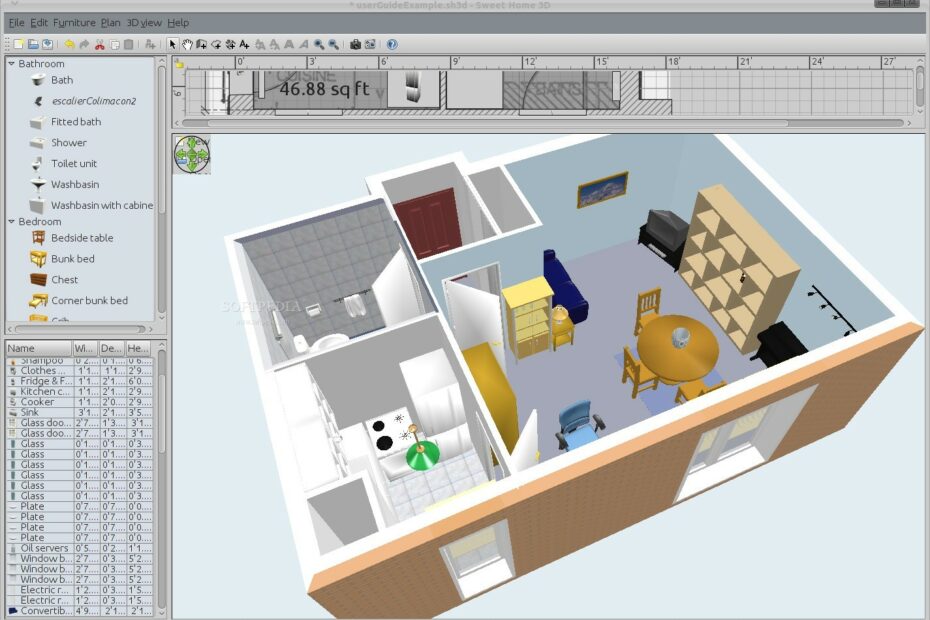Sort furniture list by De... depth column

(112, 348)
